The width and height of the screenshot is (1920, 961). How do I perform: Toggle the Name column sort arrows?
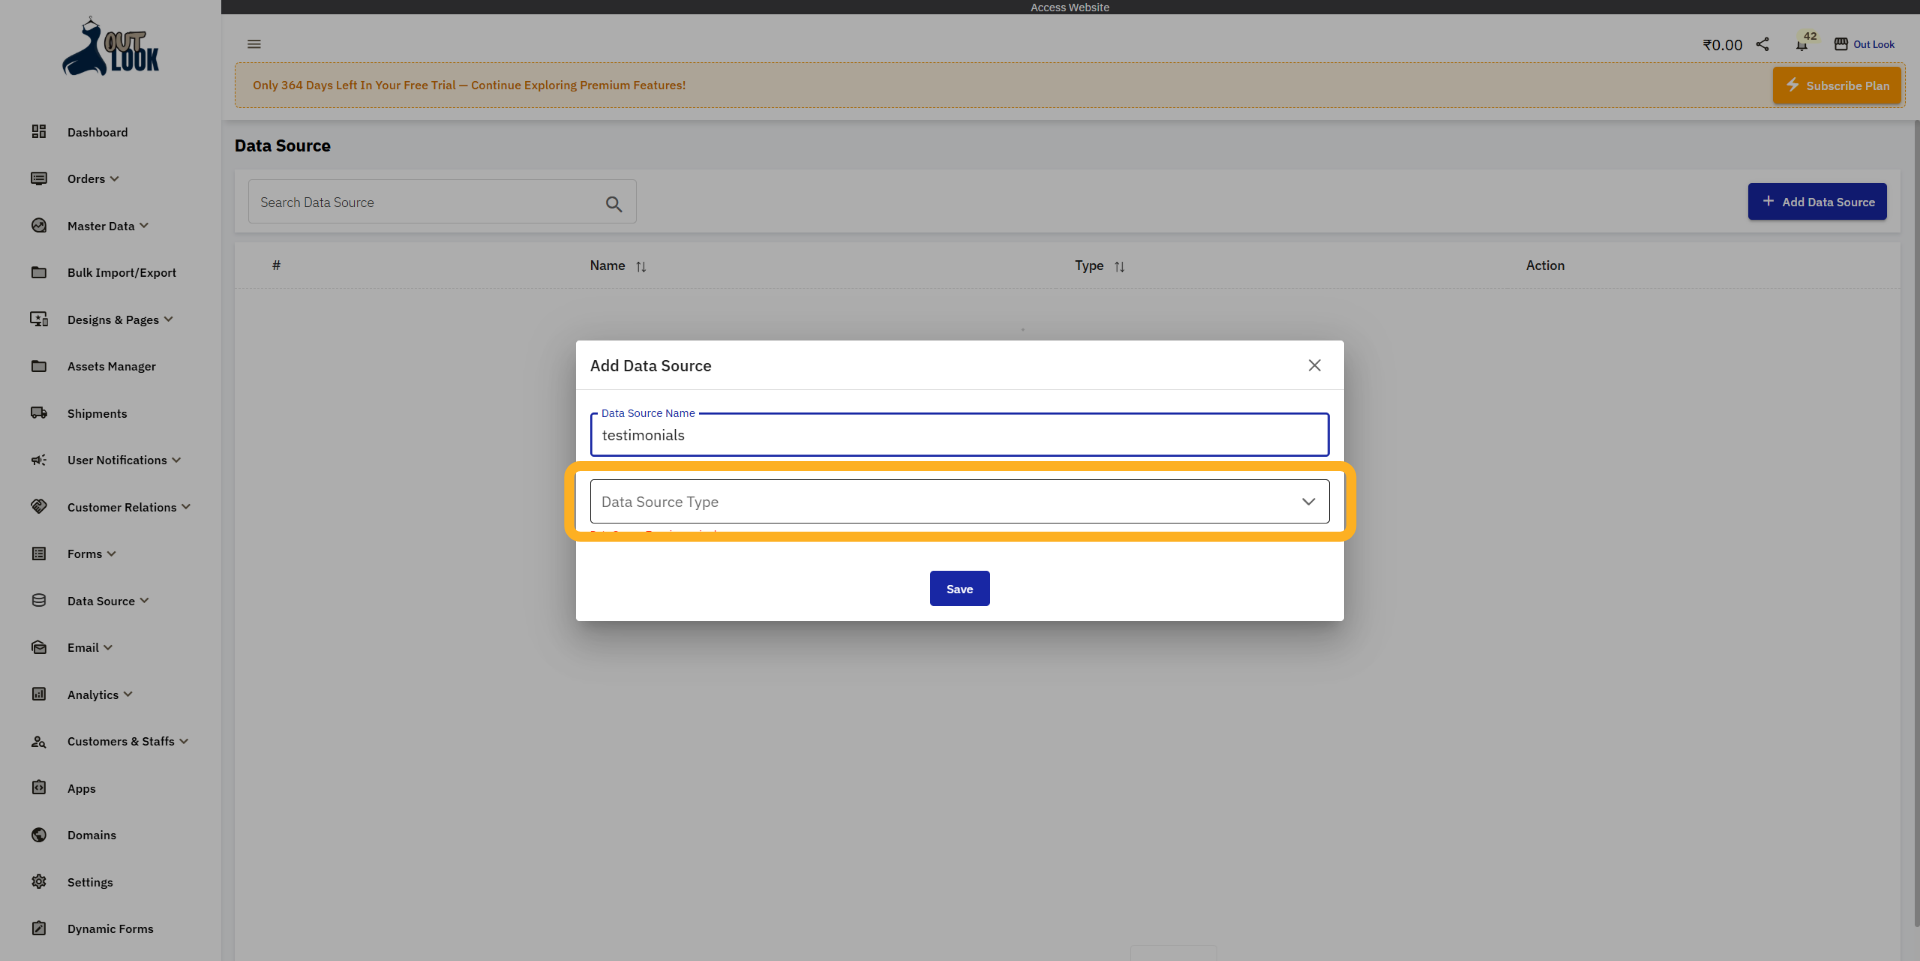tap(641, 266)
